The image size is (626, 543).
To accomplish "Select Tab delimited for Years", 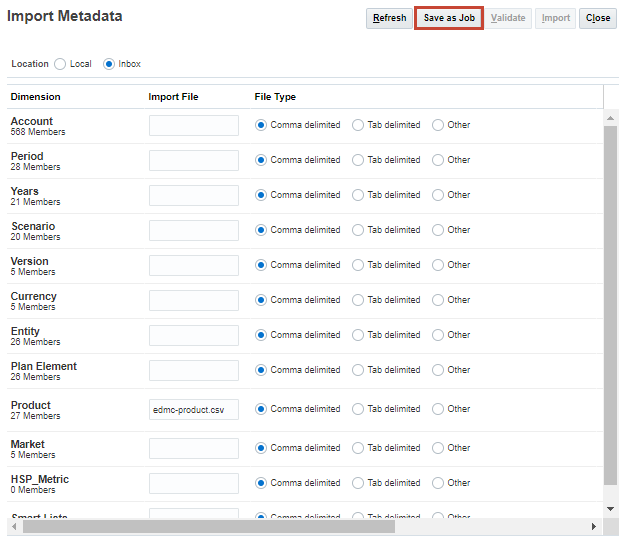I will coord(358,195).
